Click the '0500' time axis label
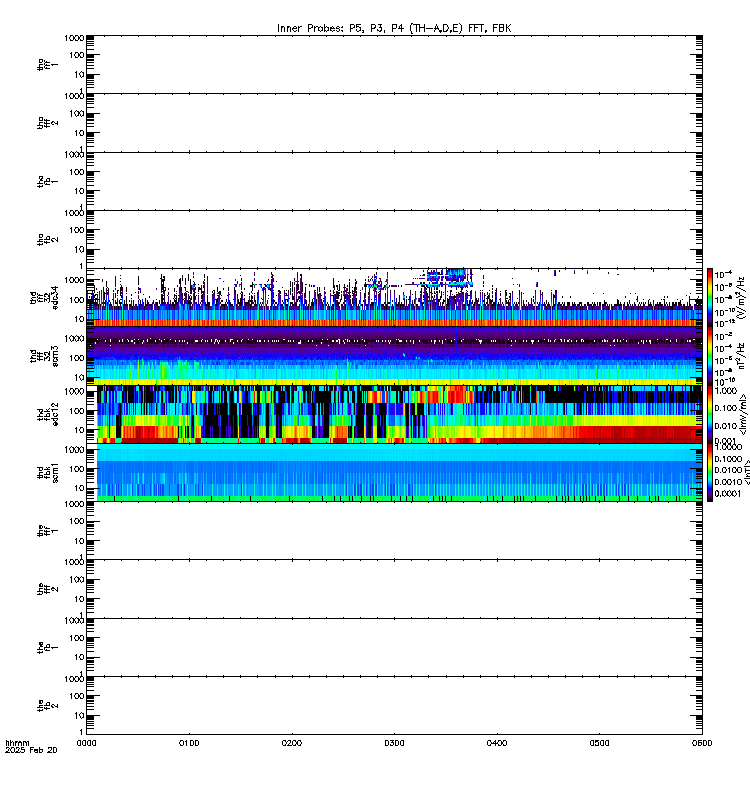The image size is (750, 800). [x=599, y=743]
